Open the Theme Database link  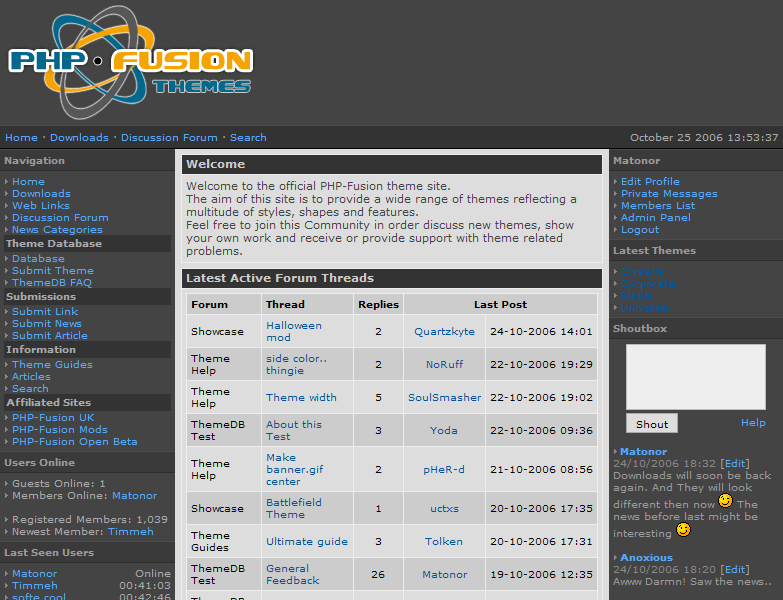coord(38,259)
